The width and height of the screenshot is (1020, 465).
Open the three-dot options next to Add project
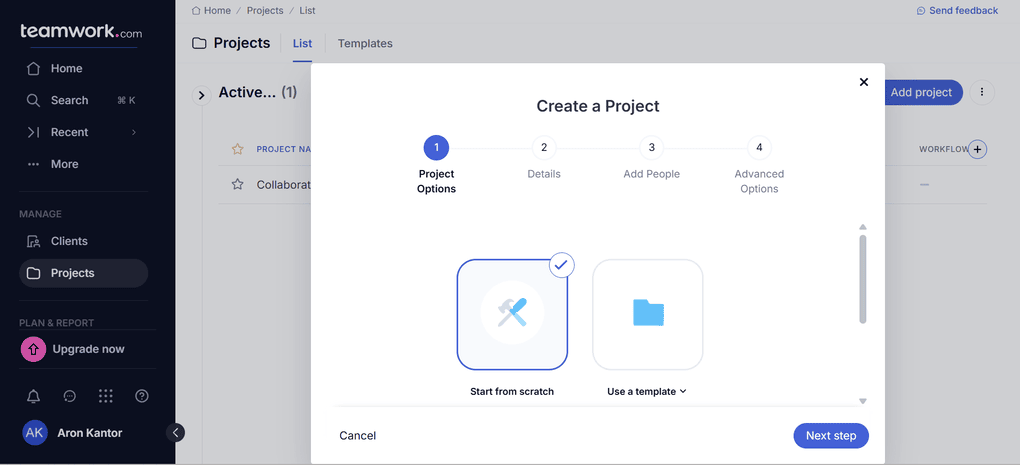pyautogui.click(x=982, y=92)
